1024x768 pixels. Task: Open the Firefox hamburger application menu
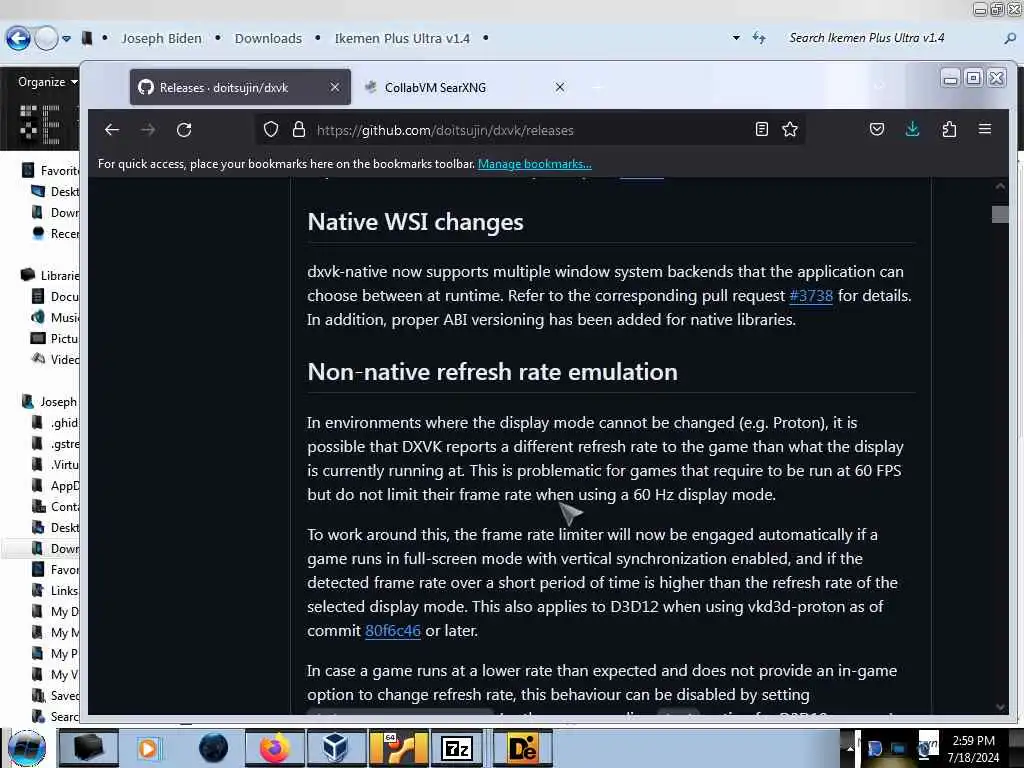tap(985, 129)
